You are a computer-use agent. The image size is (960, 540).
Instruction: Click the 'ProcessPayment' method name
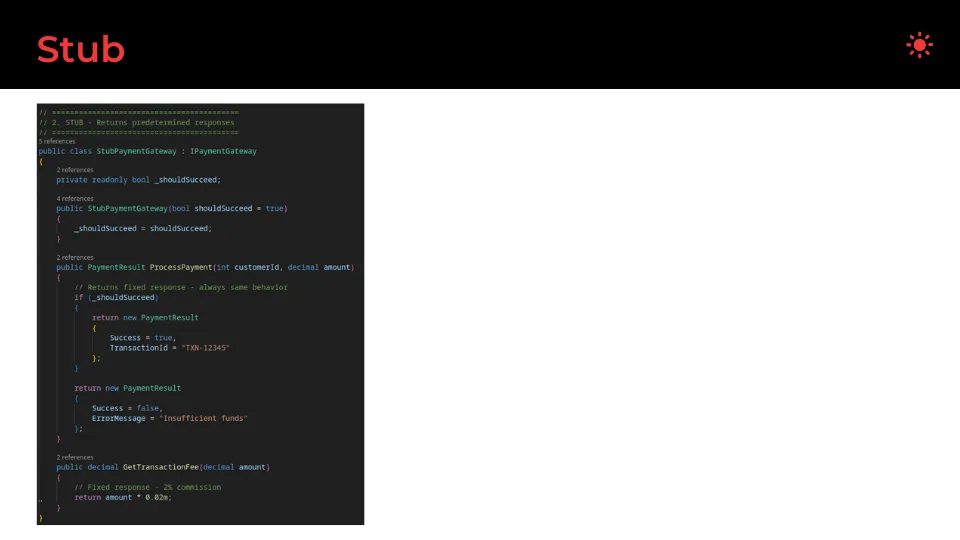pos(181,268)
